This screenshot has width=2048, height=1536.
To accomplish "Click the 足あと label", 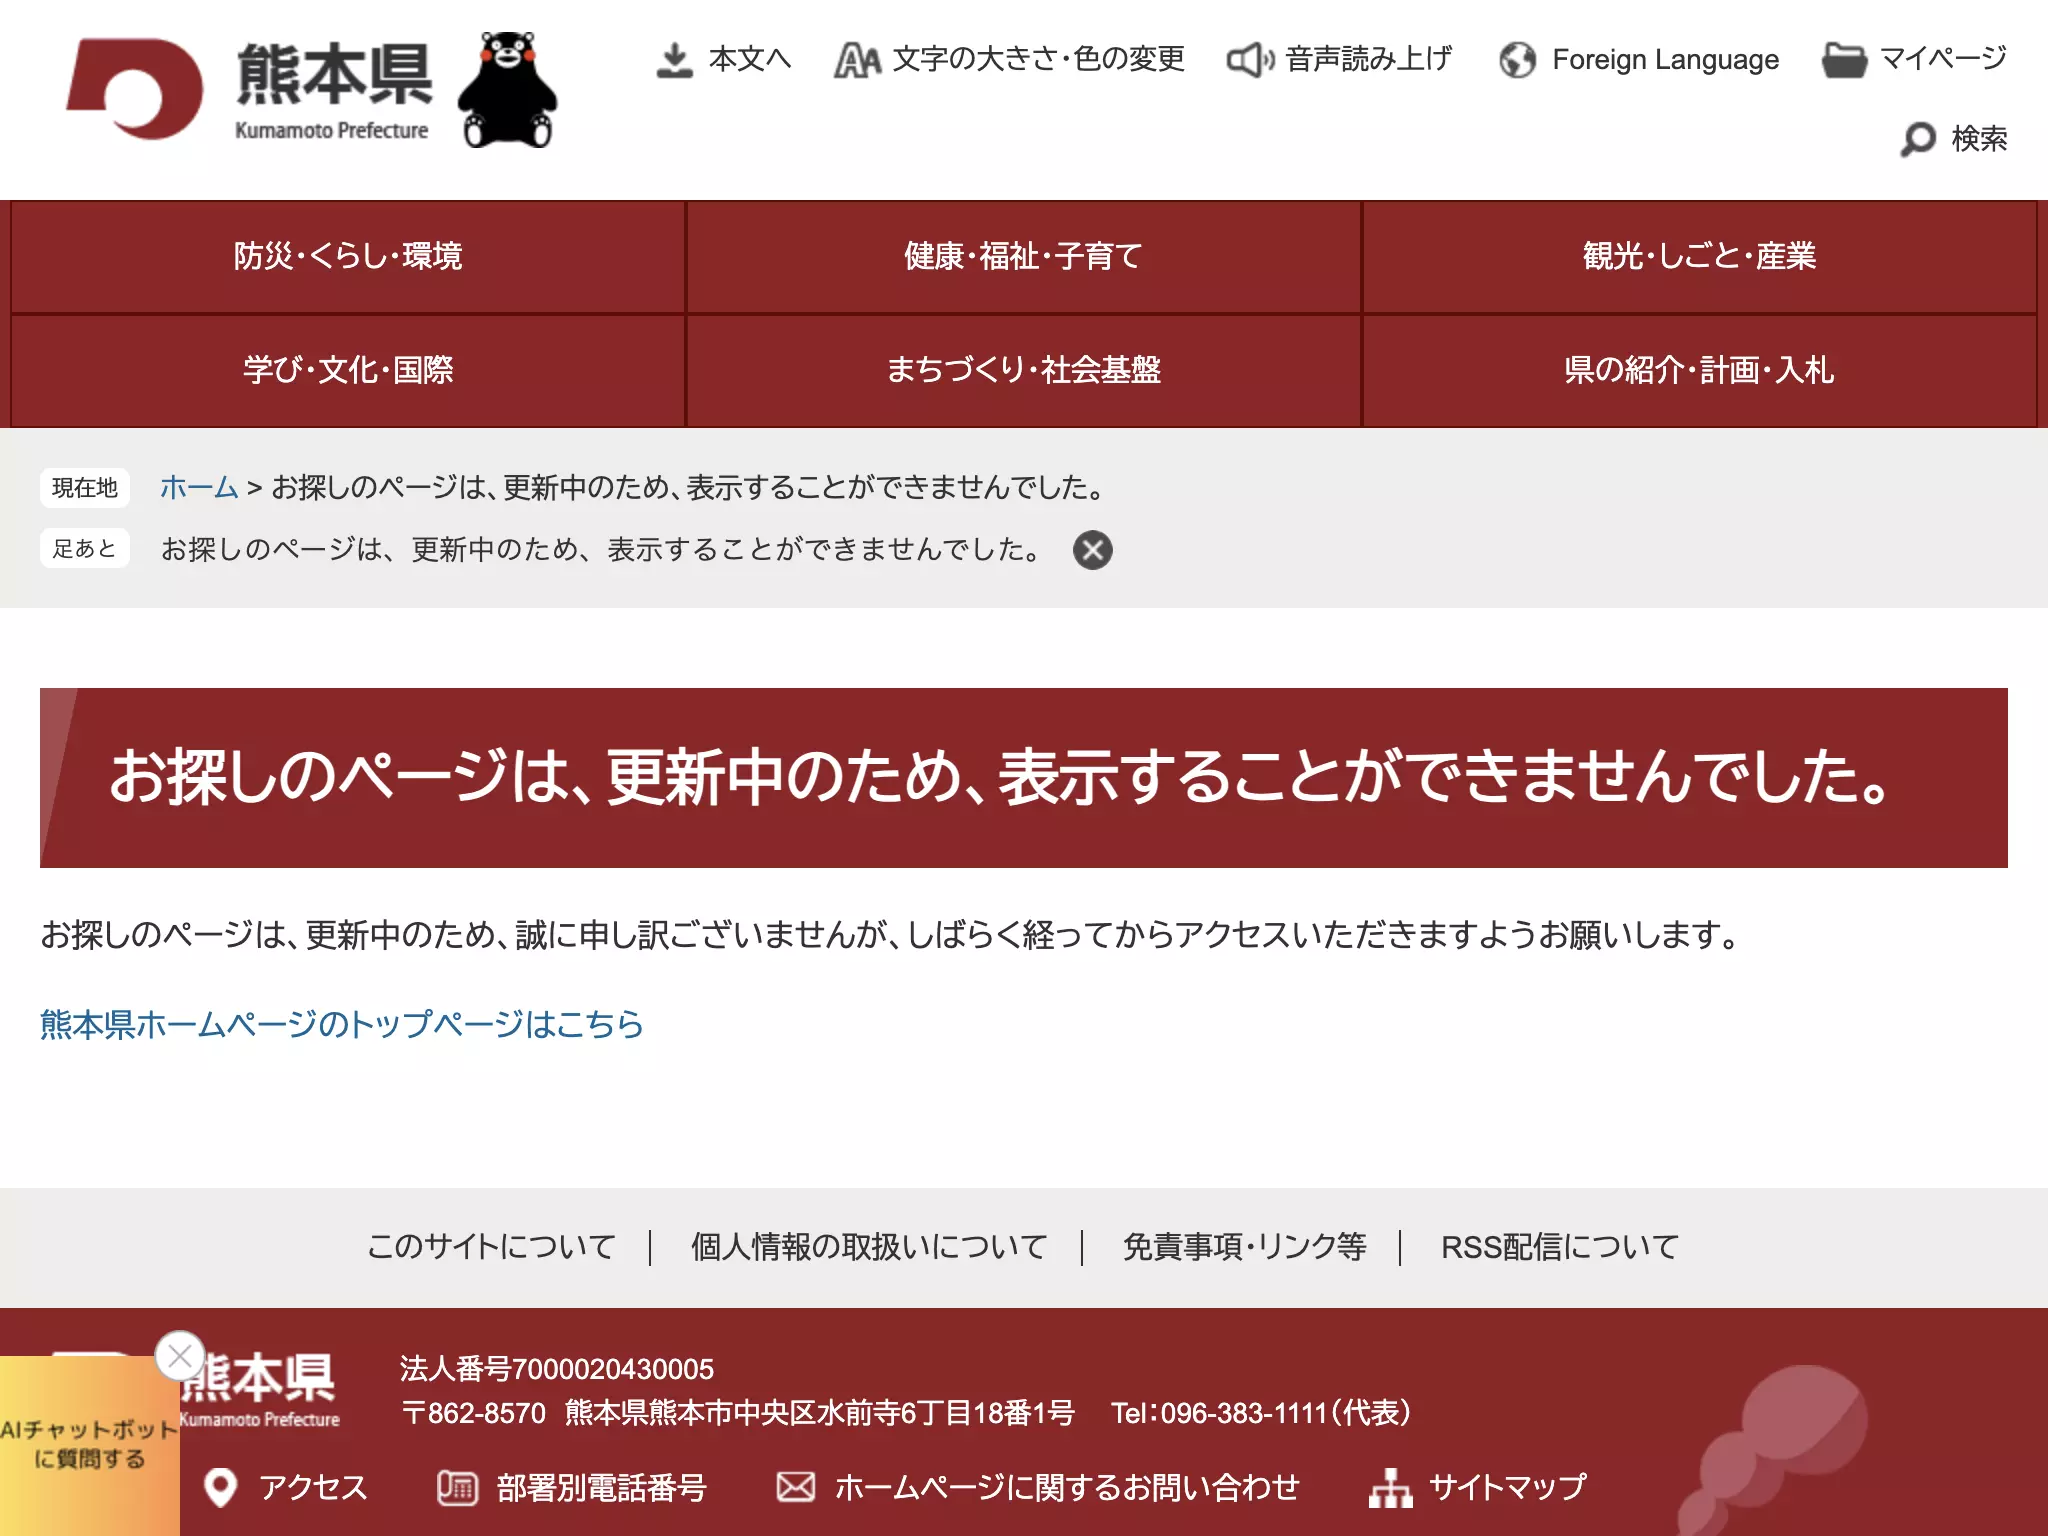I will pos(85,548).
